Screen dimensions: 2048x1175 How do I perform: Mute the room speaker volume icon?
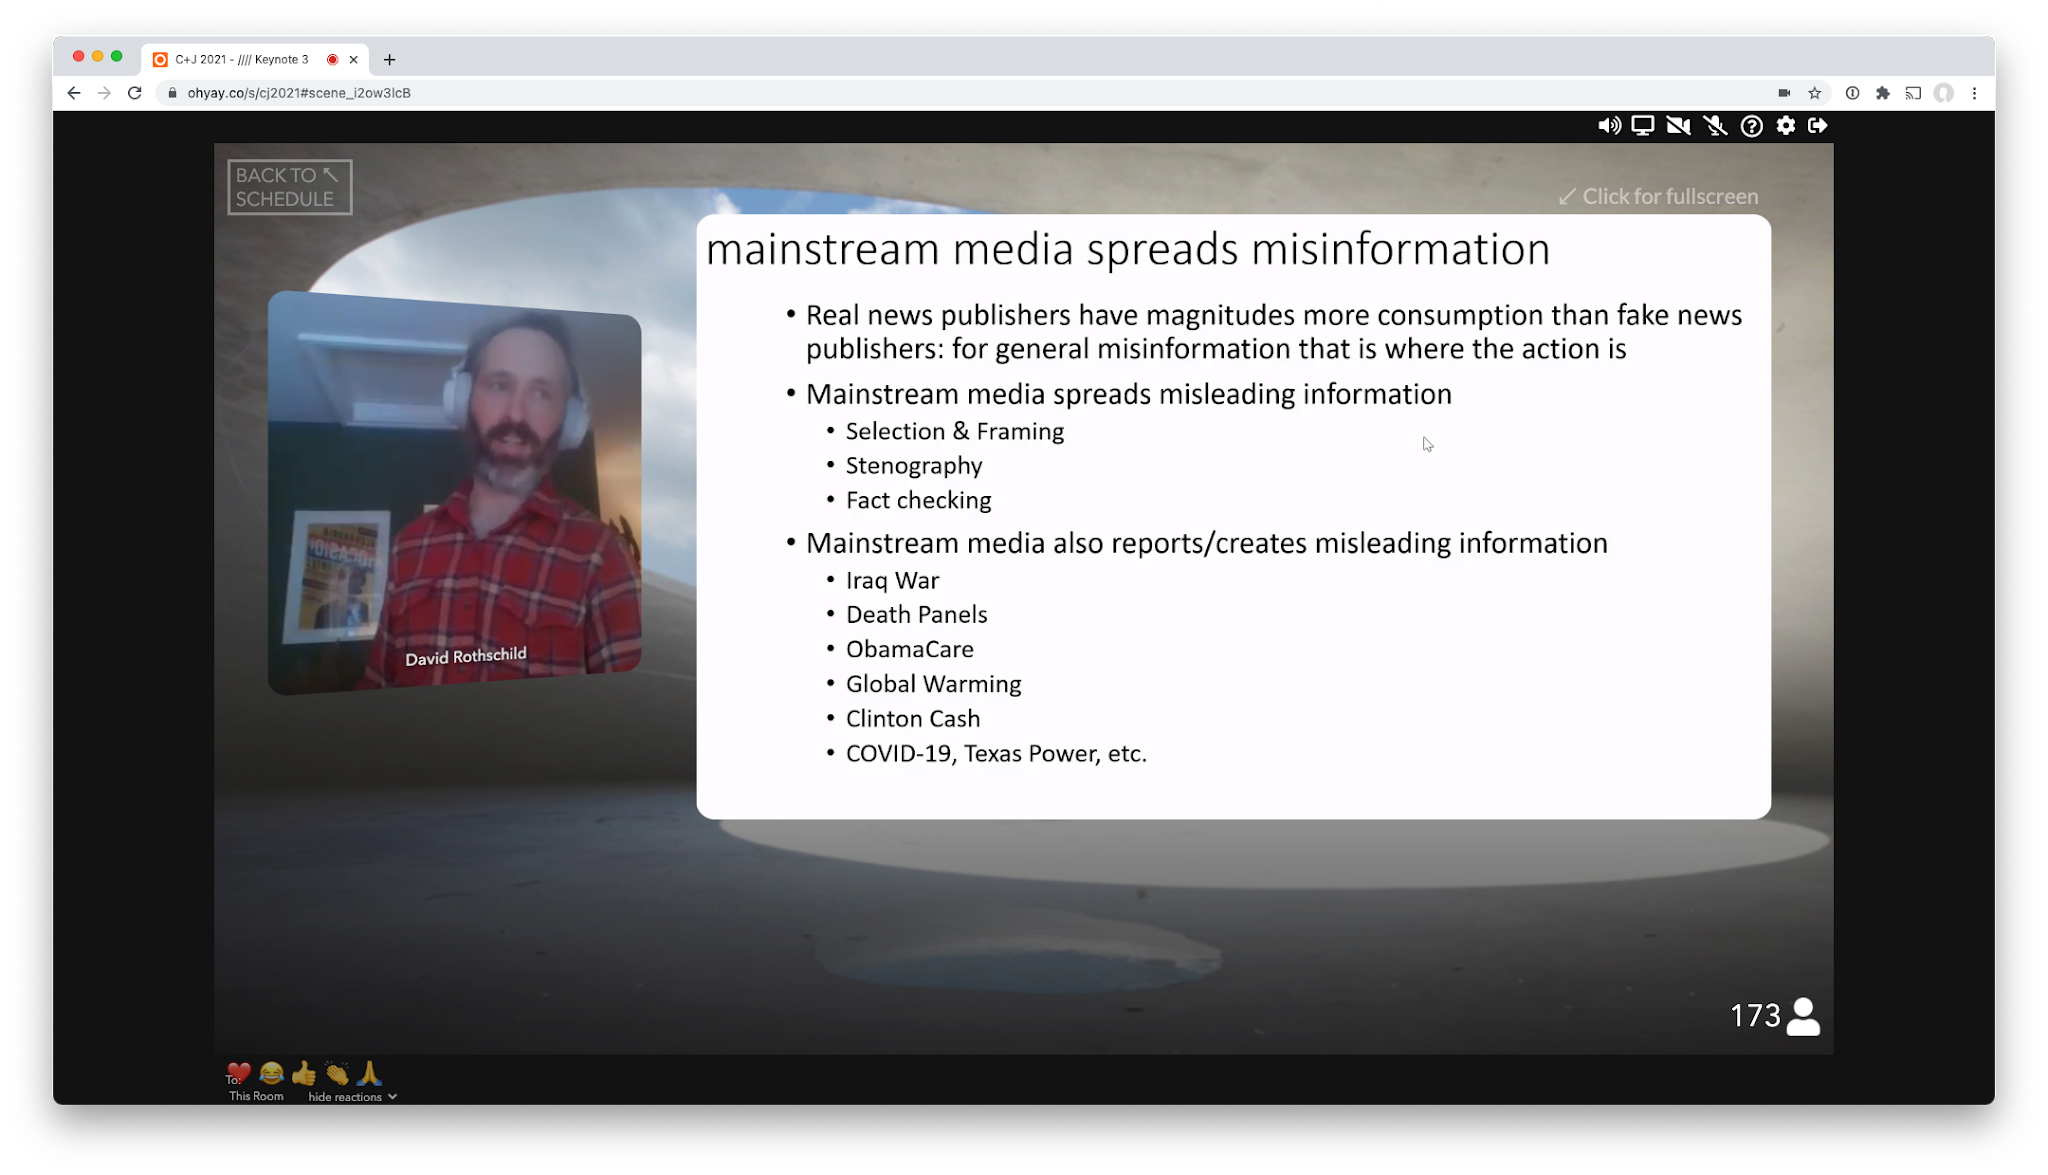pyautogui.click(x=1609, y=125)
